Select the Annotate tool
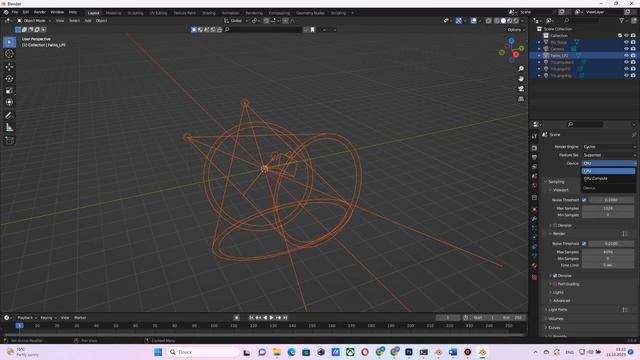The image size is (640, 360). (x=9, y=116)
